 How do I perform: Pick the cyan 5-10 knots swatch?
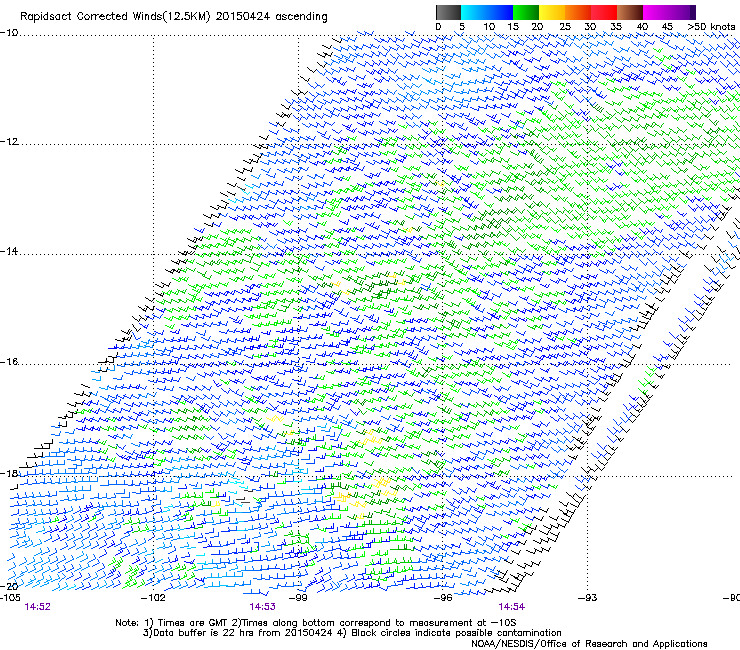click(x=474, y=12)
